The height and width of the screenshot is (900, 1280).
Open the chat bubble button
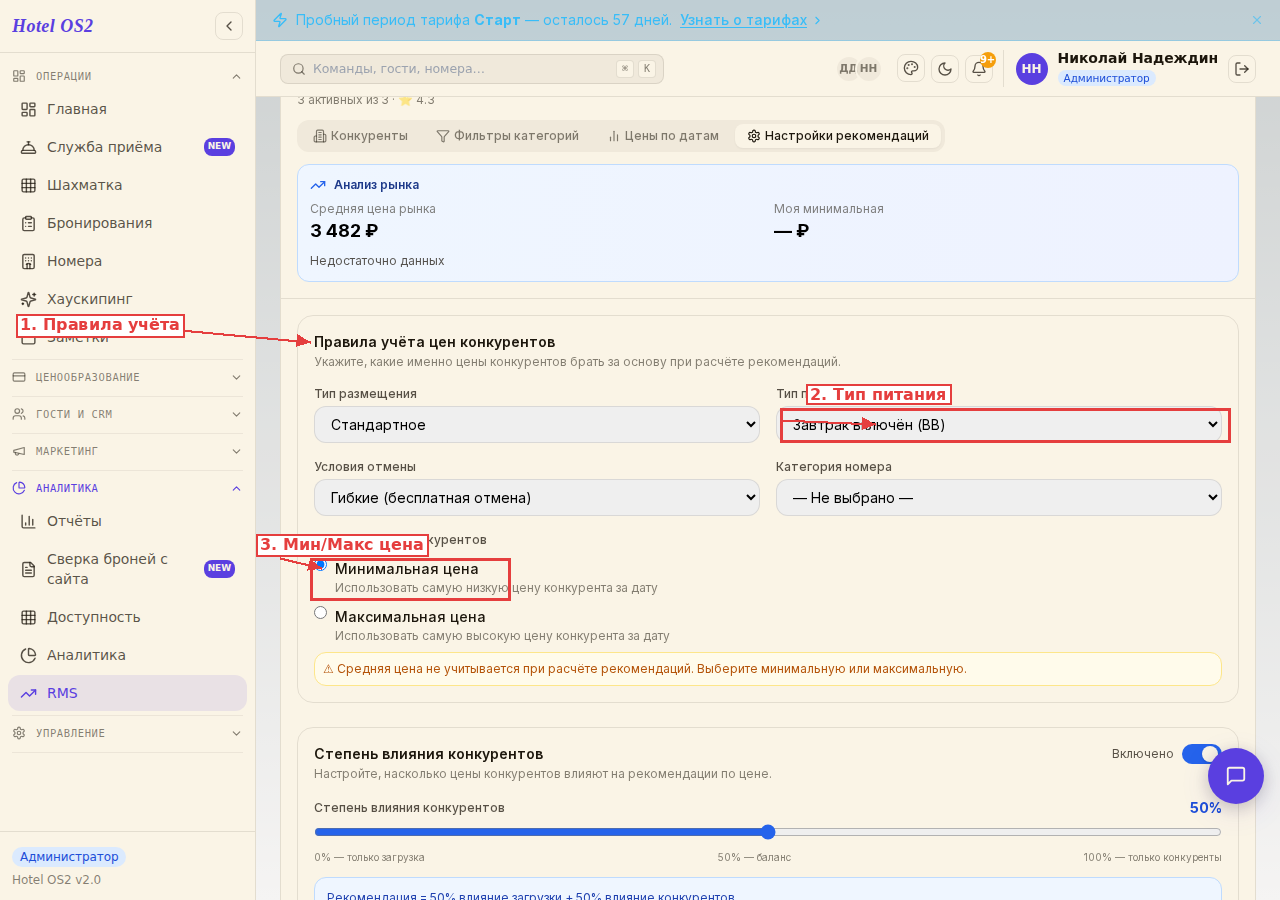(x=1236, y=776)
